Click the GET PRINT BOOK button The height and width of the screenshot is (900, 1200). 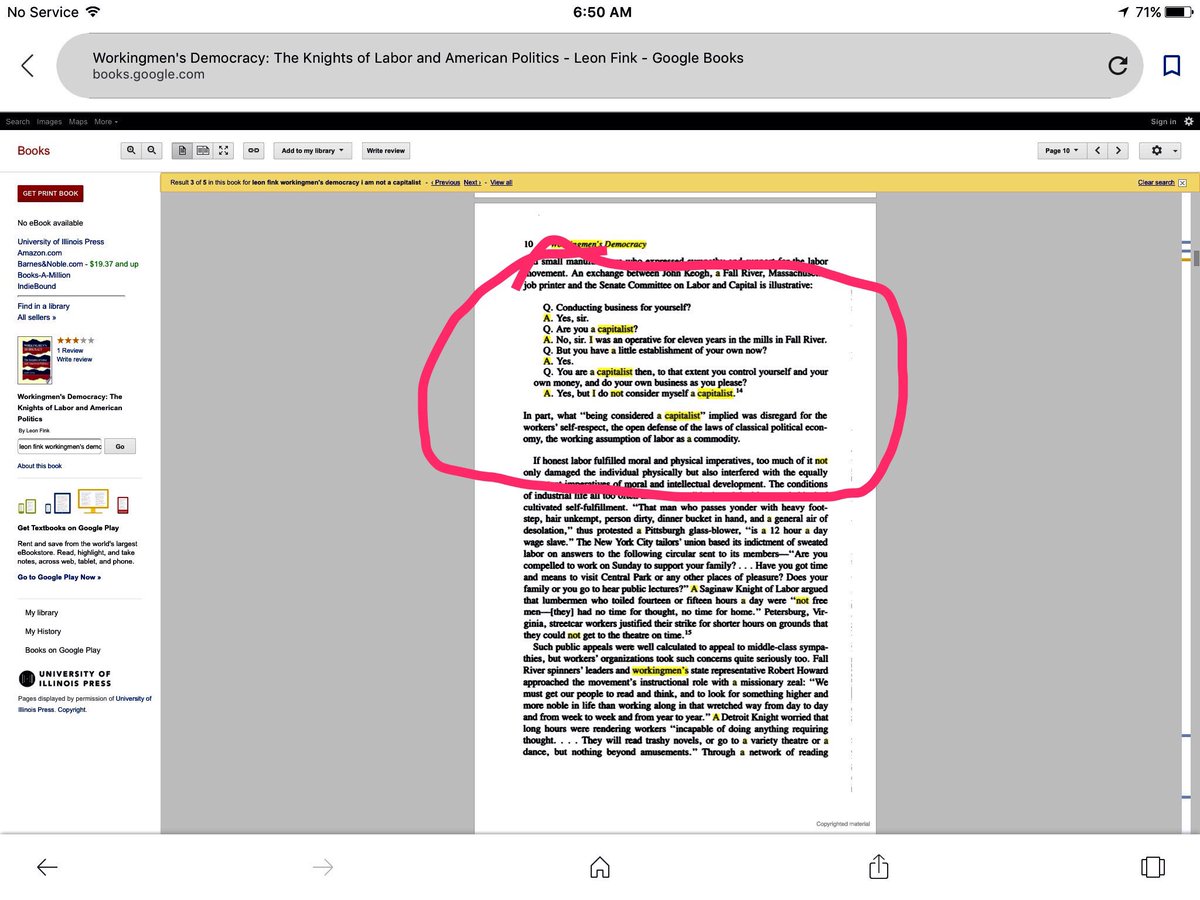point(50,193)
